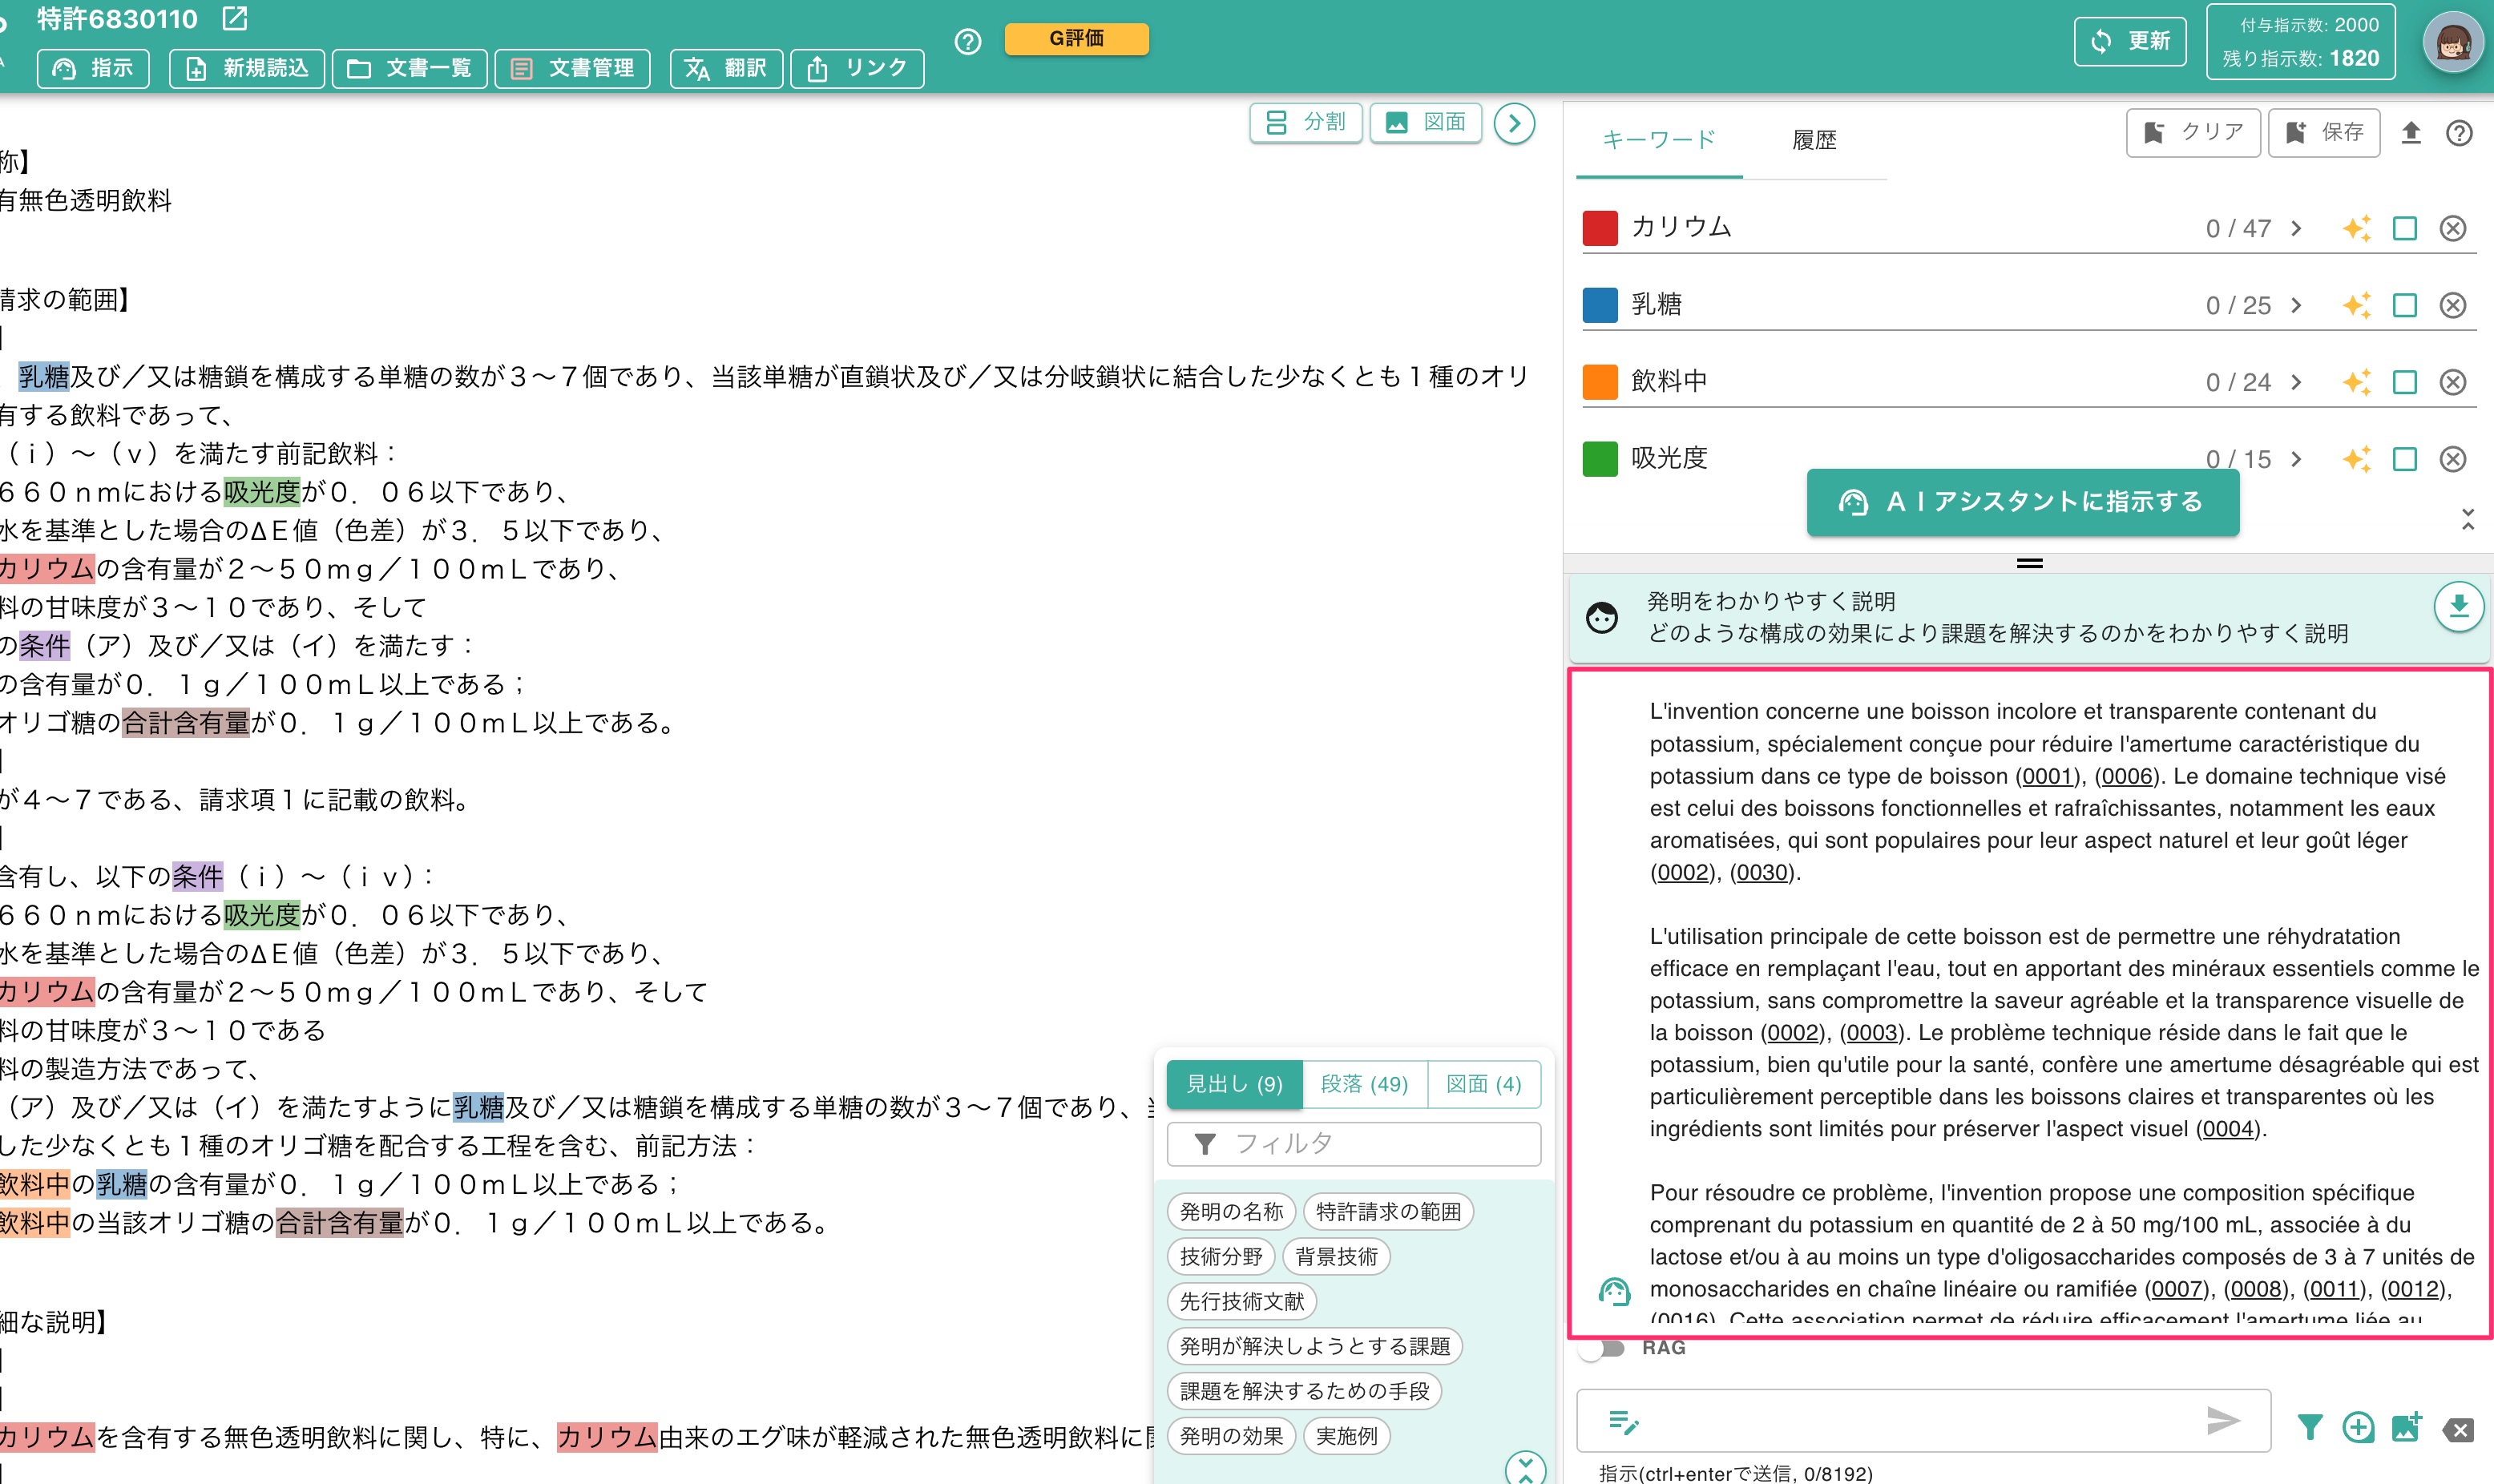Viewport: 2494px width, 1484px height.
Task: Click the orange G評価 button
Action: 1076,38
